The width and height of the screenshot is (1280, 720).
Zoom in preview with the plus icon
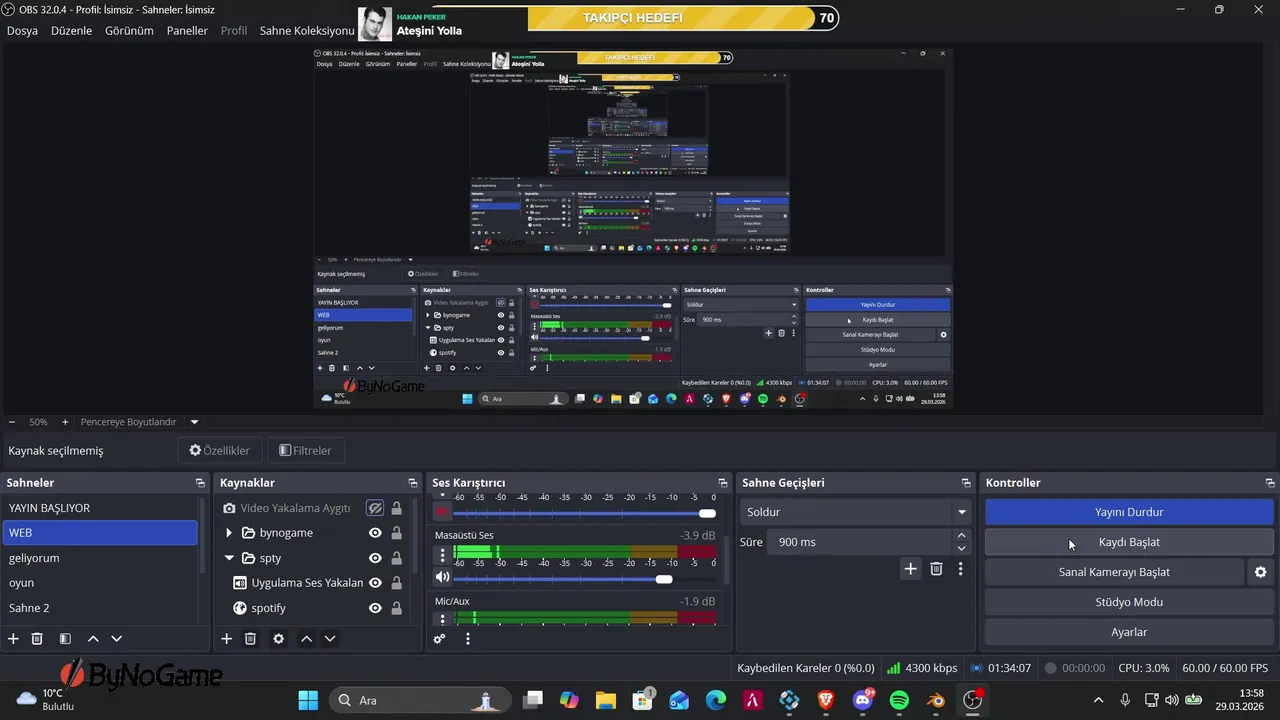65,422
